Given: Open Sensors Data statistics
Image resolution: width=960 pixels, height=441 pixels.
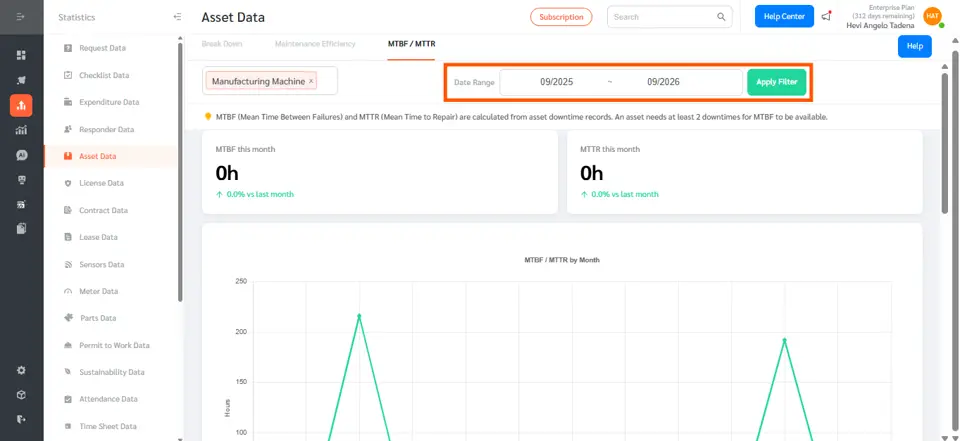Looking at the screenshot, I should [x=102, y=265].
